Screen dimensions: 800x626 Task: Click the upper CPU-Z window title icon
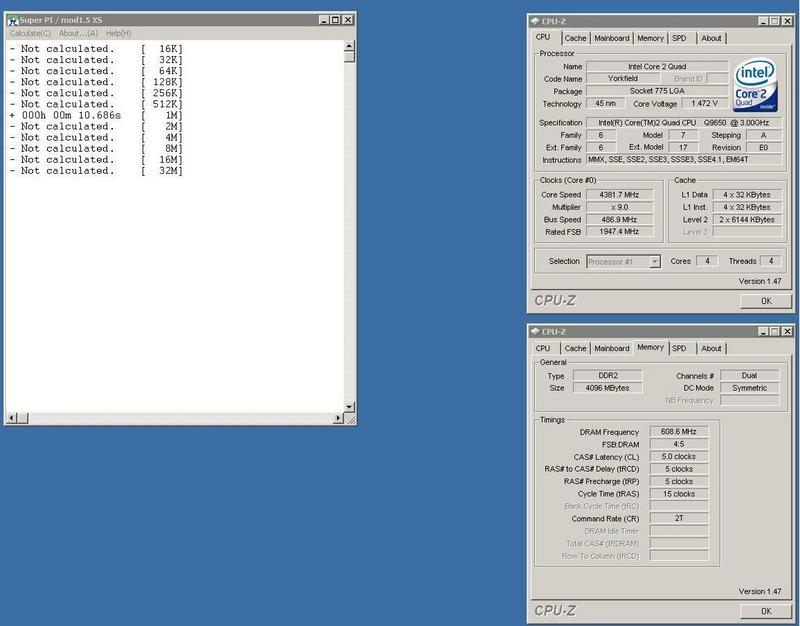point(535,21)
